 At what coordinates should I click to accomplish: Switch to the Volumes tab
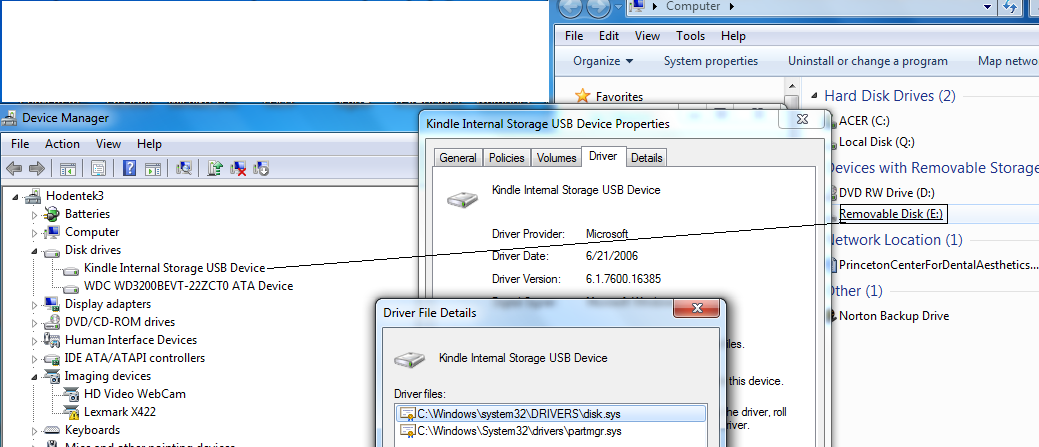(x=556, y=158)
